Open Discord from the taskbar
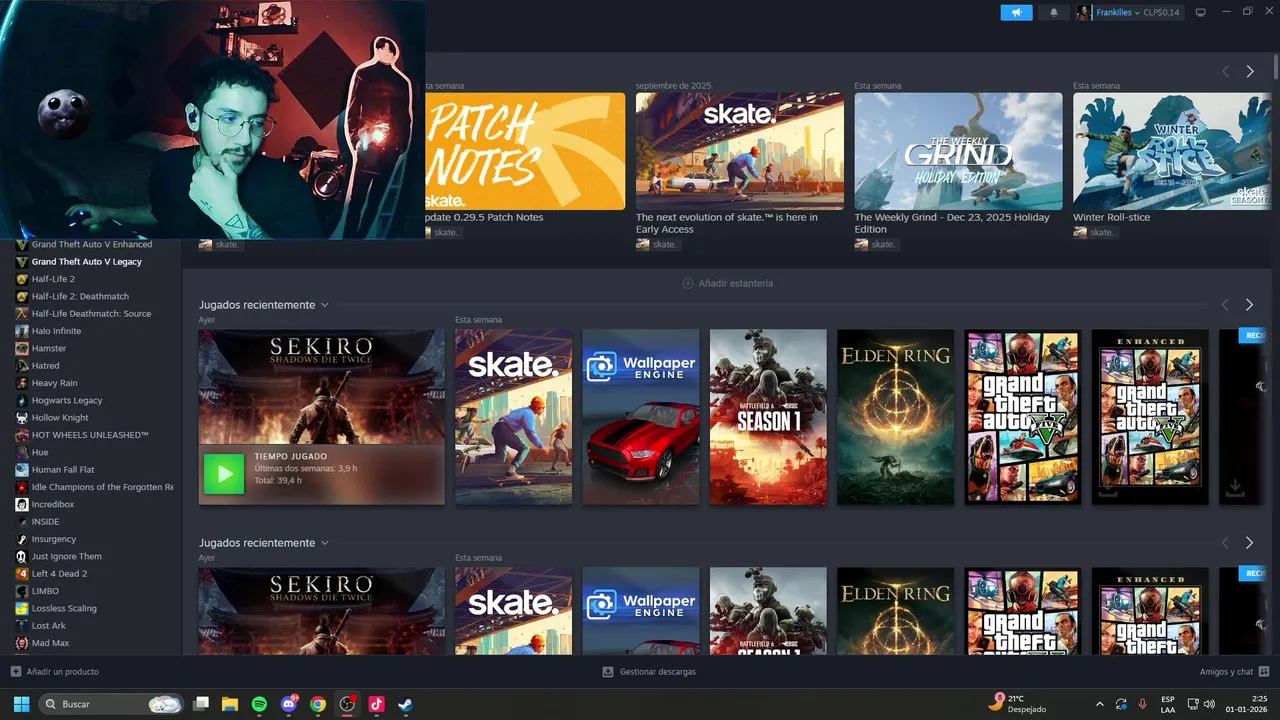 (x=289, y=704)
